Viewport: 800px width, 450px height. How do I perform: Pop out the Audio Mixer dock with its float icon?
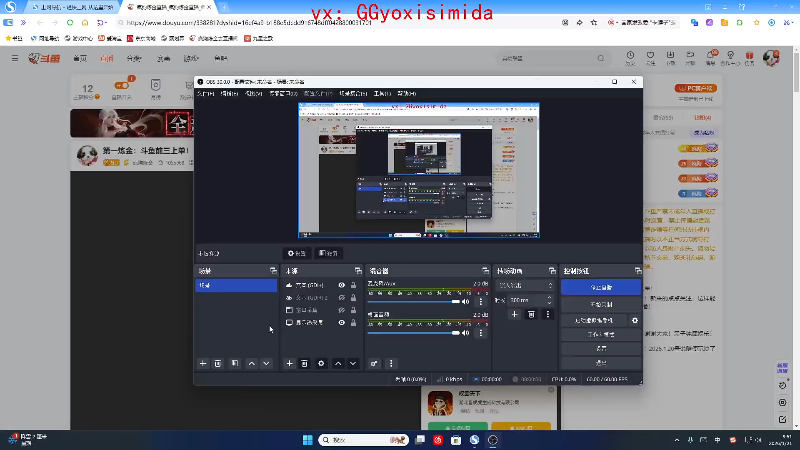tap(485, 270)
